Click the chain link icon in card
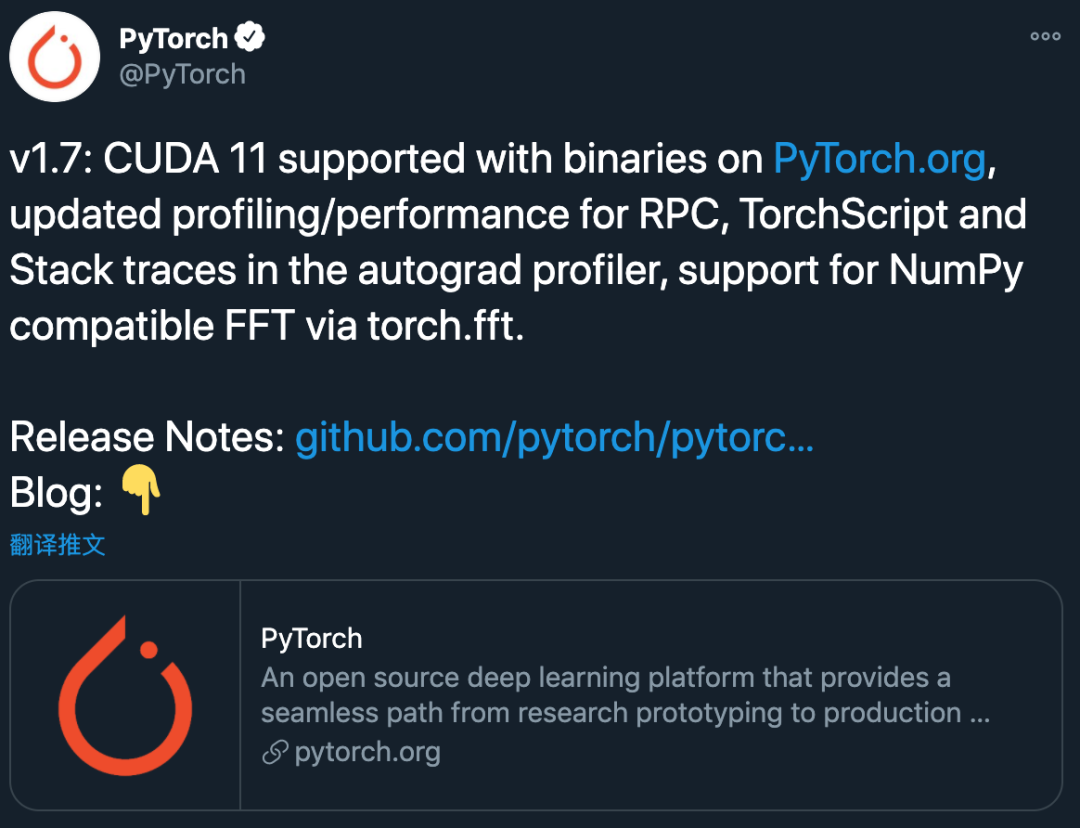Screen dimensions: 1080x828 point(275,752)
